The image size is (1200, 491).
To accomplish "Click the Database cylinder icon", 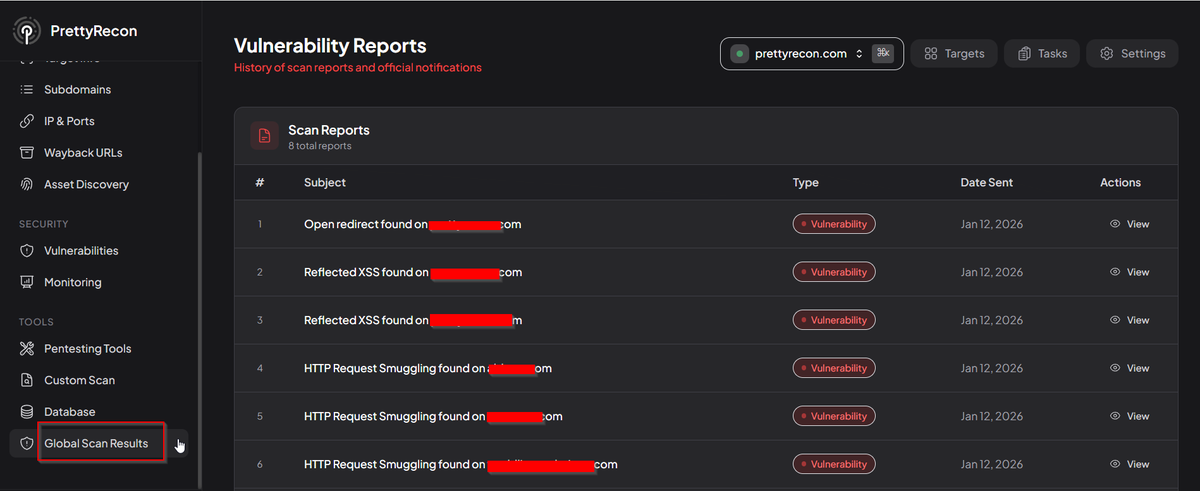I will click(27, 412).
